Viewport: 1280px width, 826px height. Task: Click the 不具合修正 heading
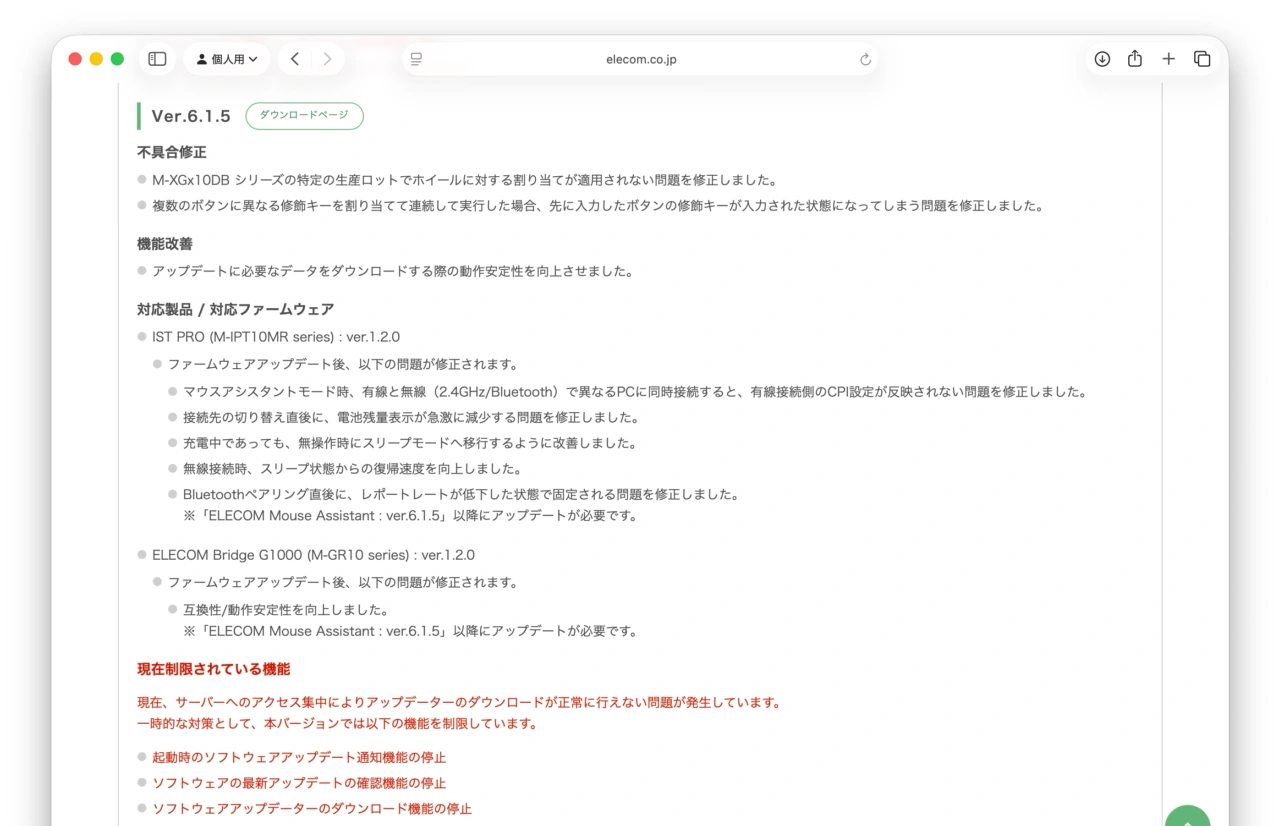[172, 152]
